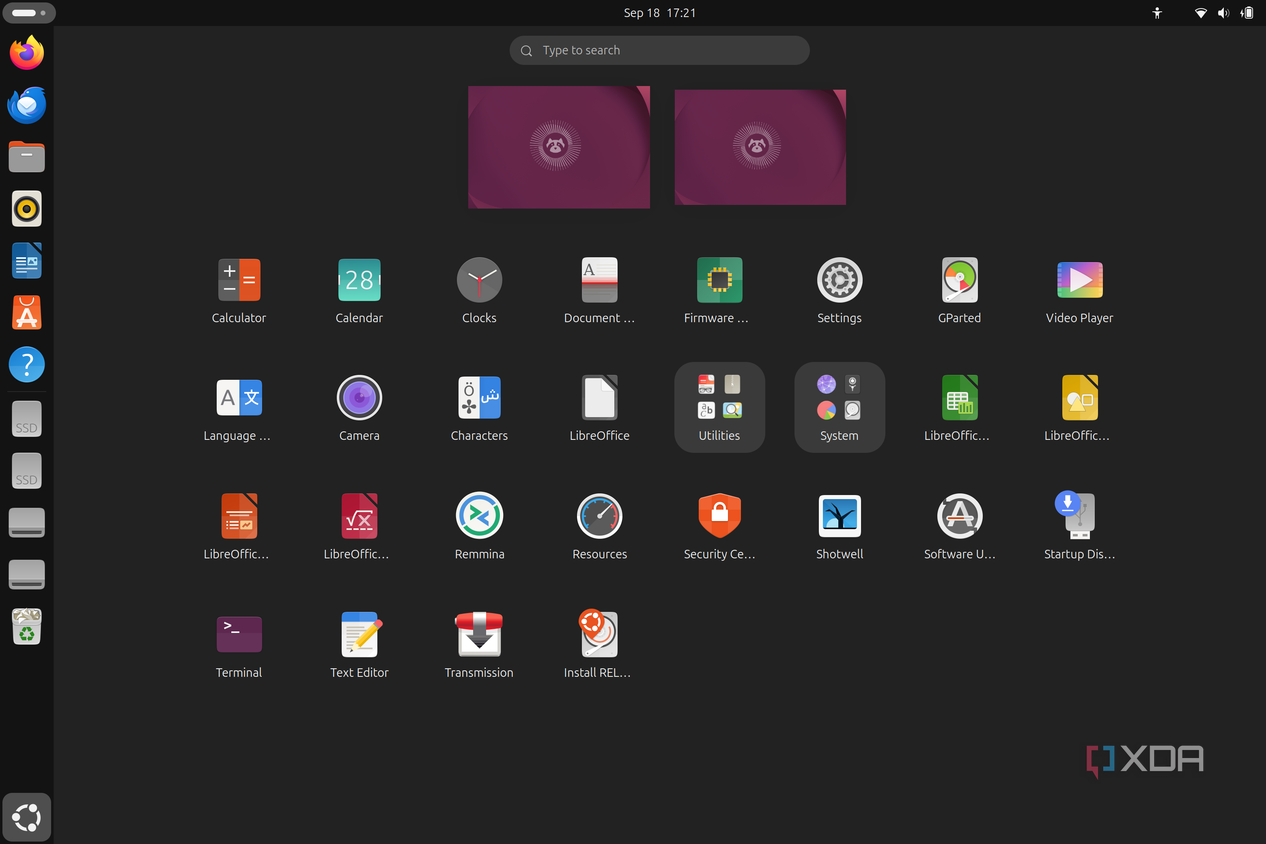Open the System app folder
1266x844 pixels.
(839, 407)
